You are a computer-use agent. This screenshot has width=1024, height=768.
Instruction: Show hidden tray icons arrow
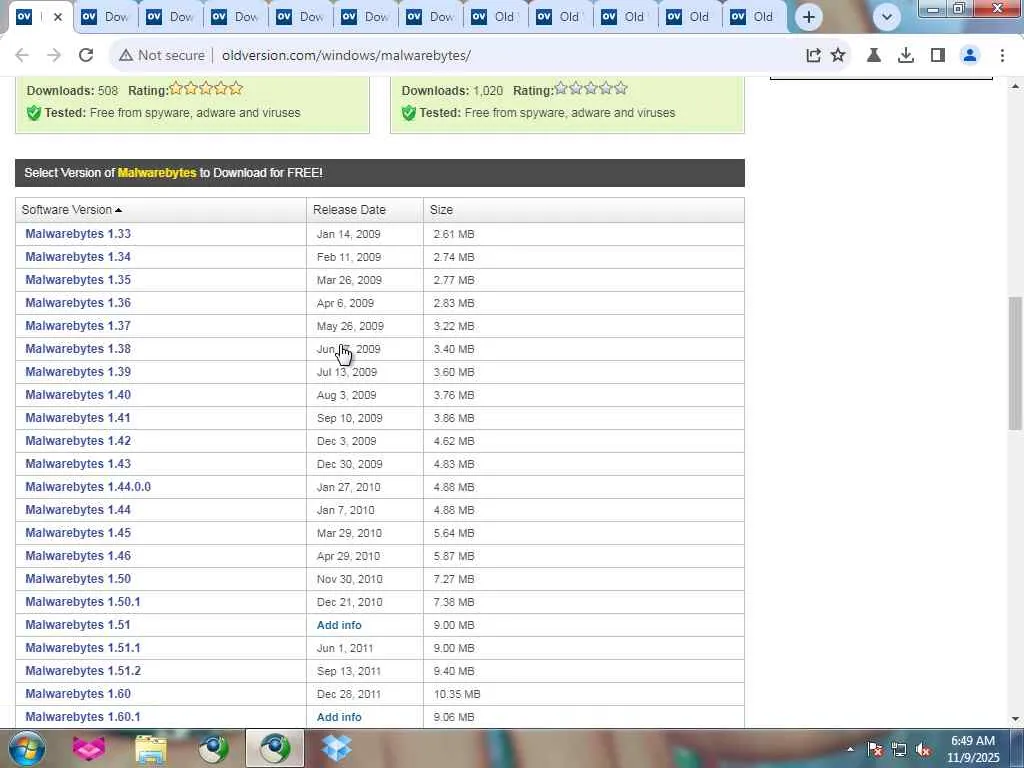click(850, 749)
